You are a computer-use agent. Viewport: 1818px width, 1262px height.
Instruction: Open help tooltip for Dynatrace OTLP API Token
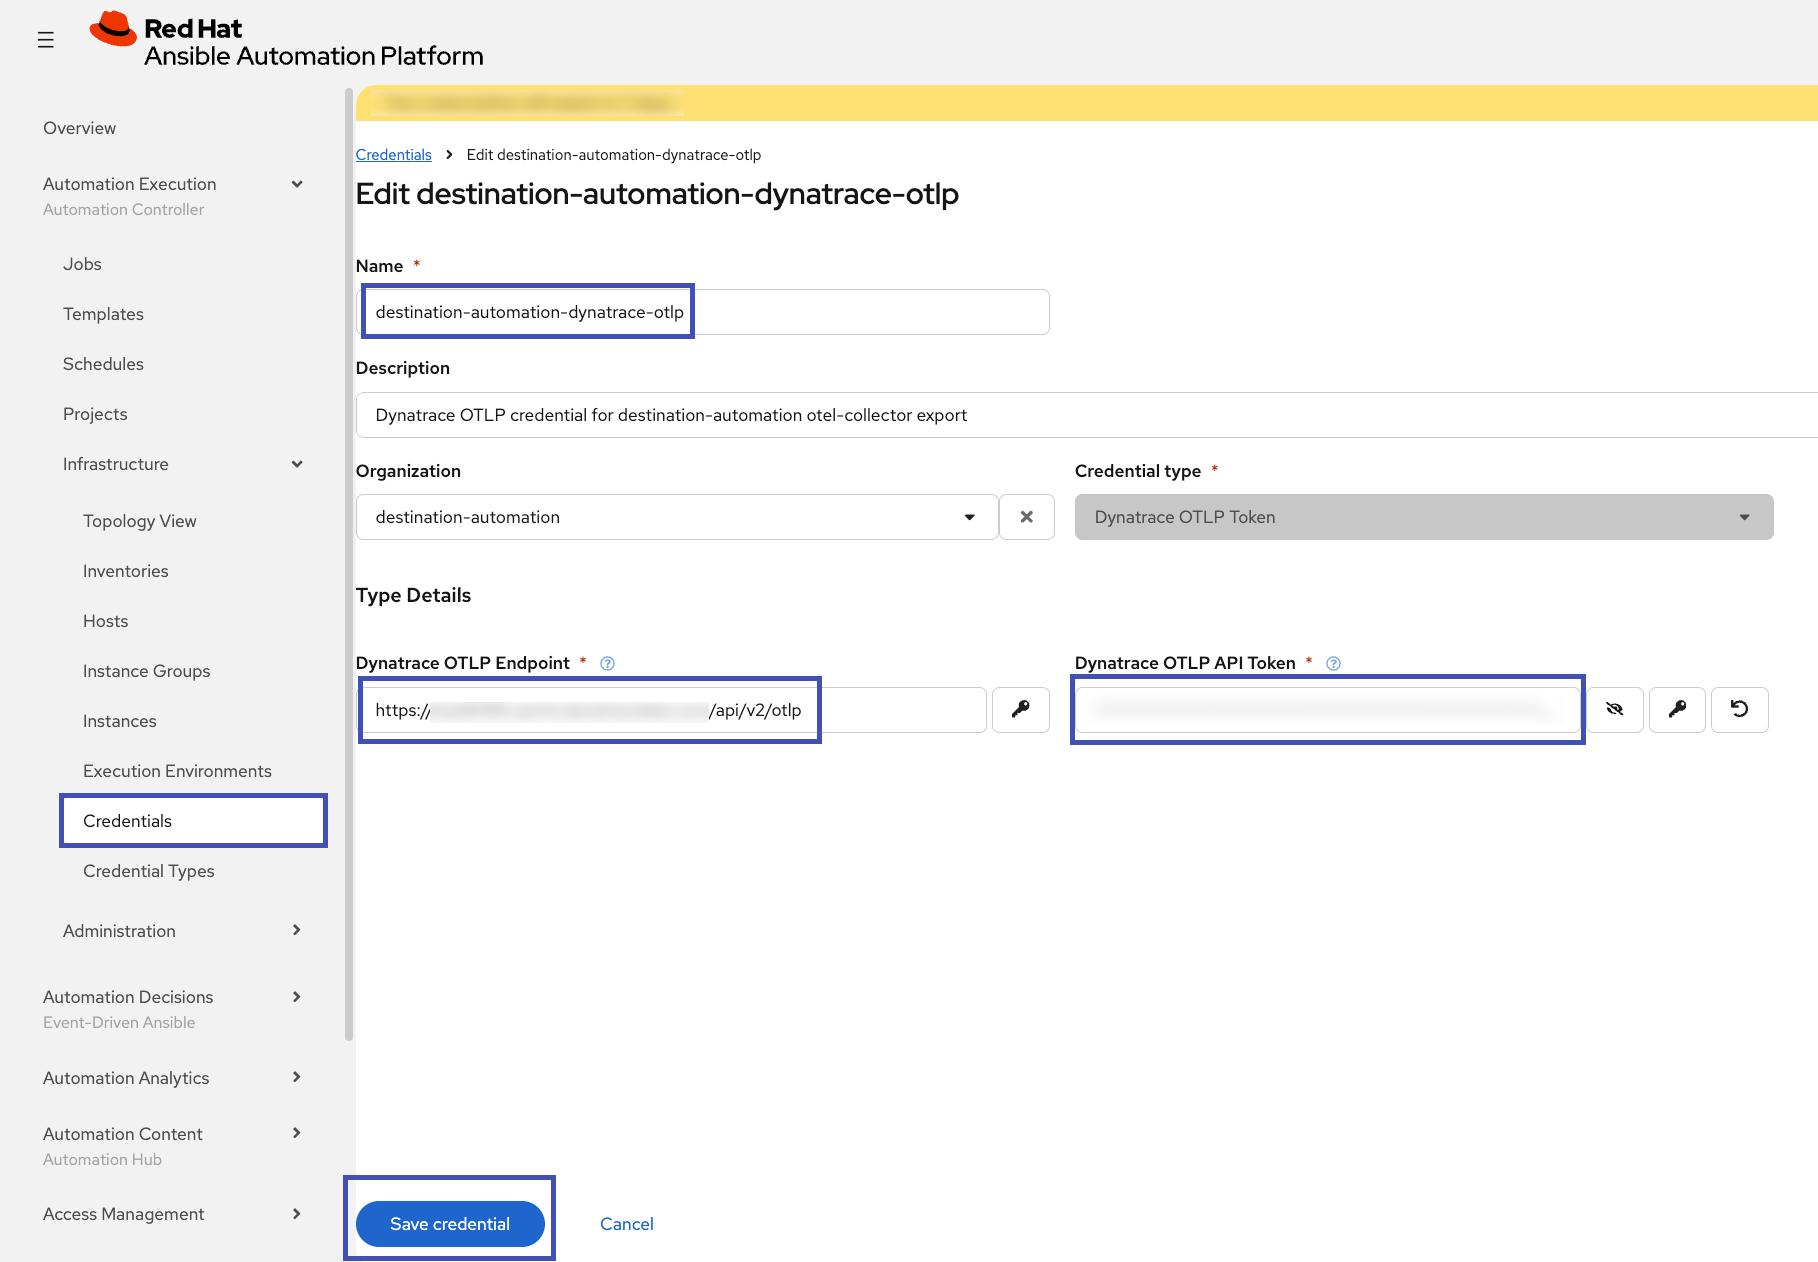(x=1333, y=662)
